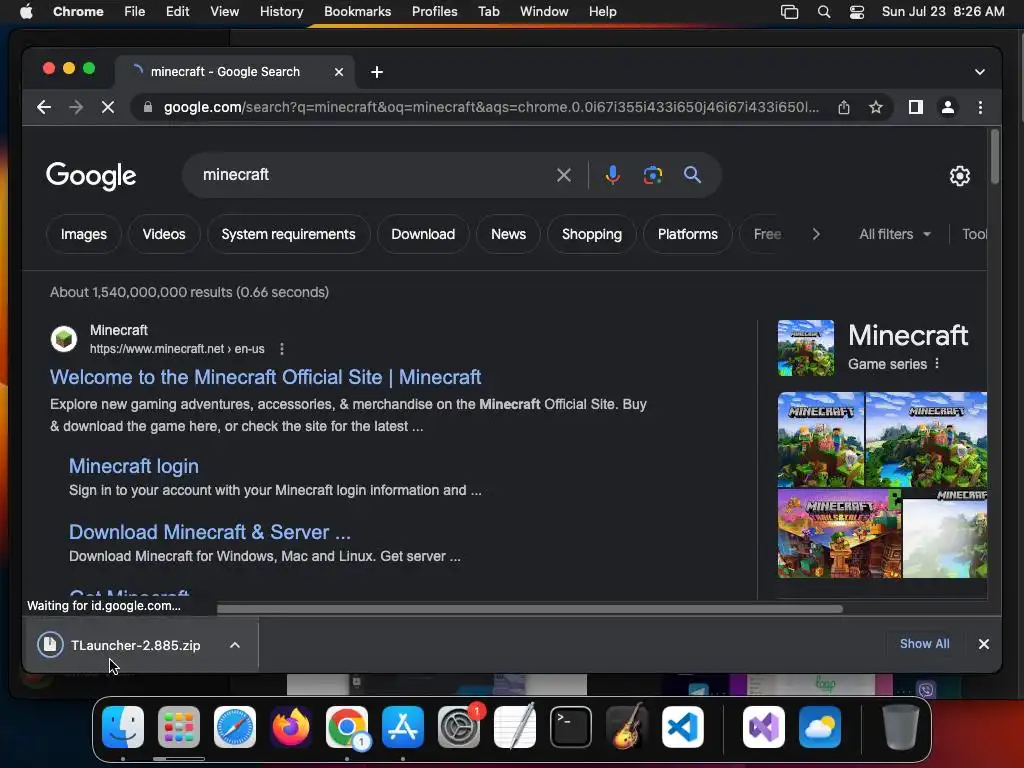Select the Download filter chip
1024x768 pixels.
tap(423, 234)
